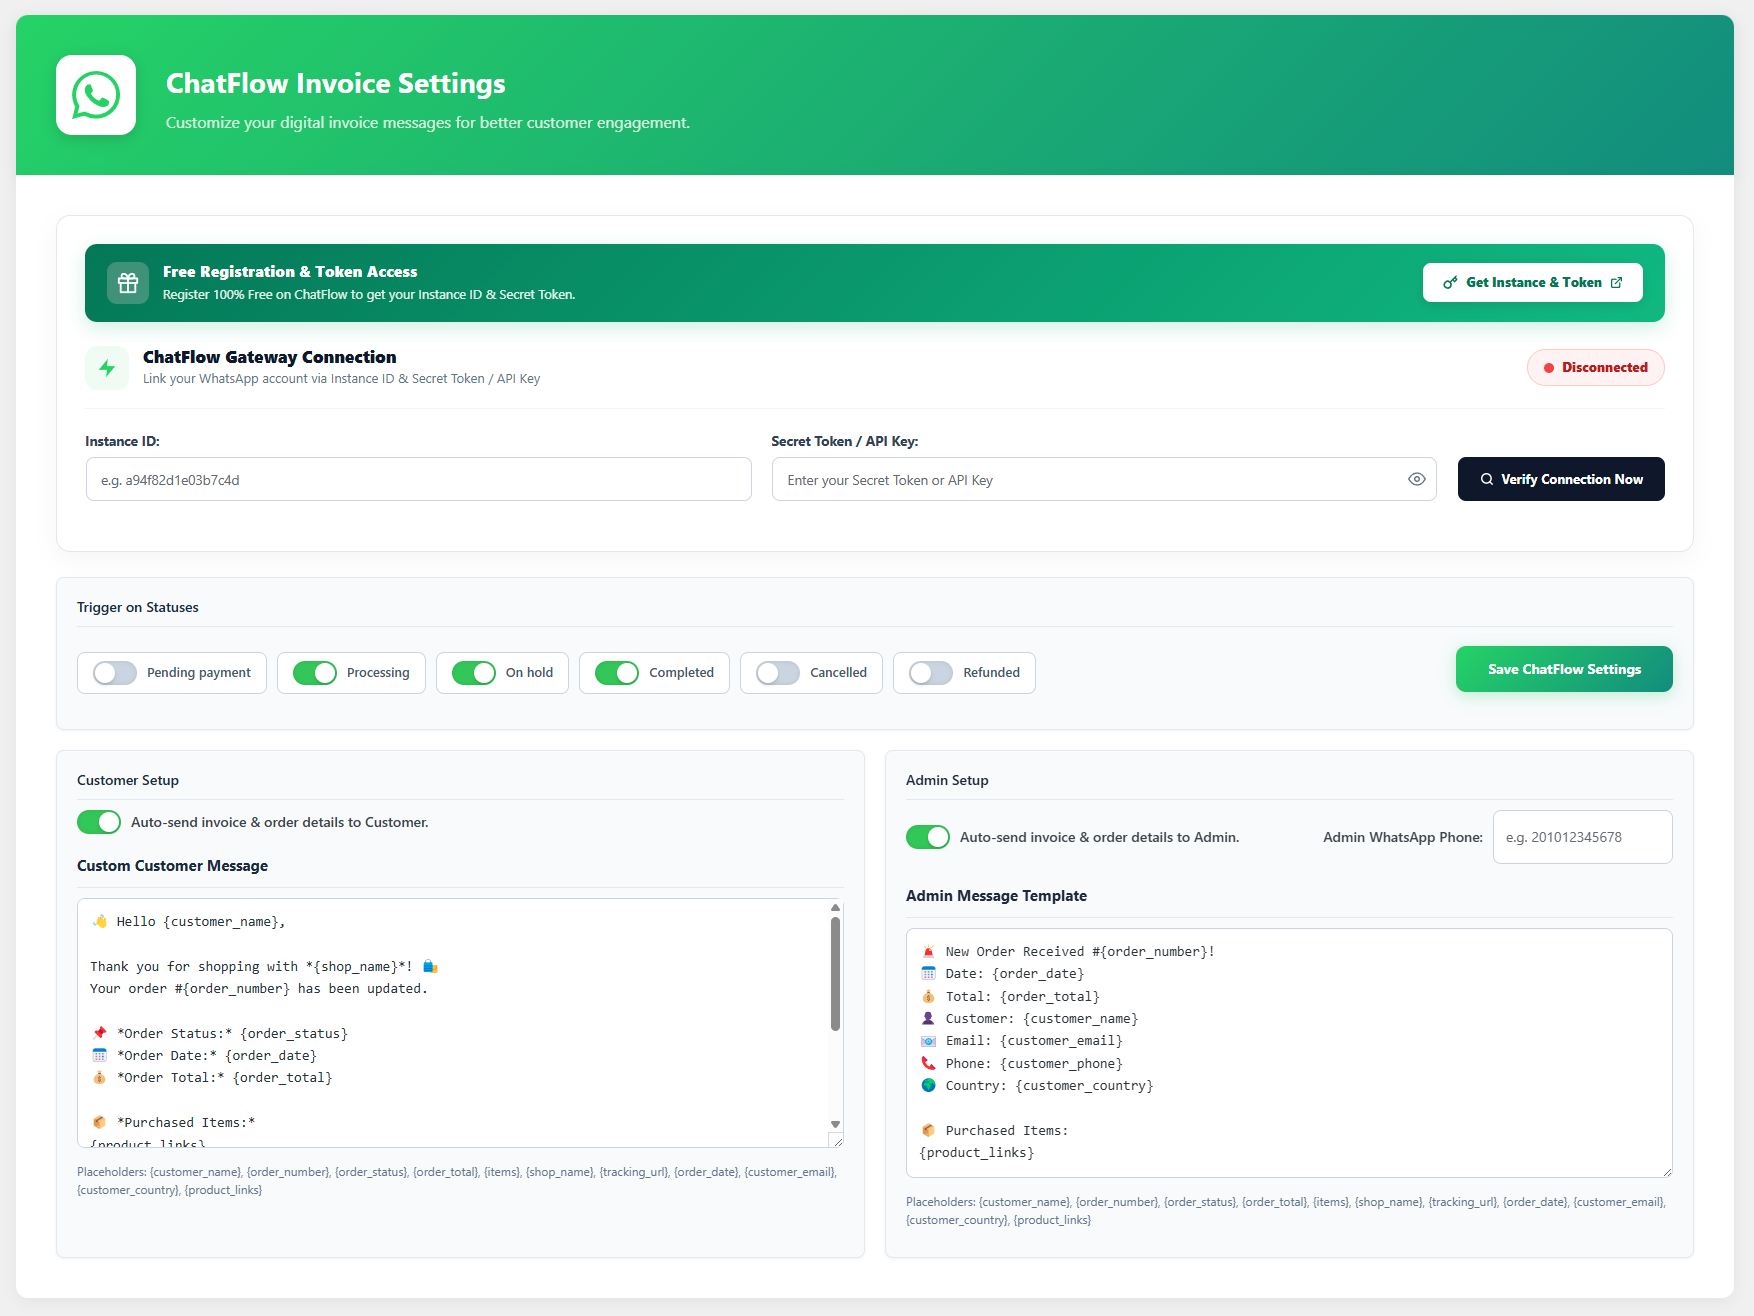The height and width of the screenshot is (1316, 1754).
Task: Click the customer message scrollbar down arrow
Action: point(836,1125)
